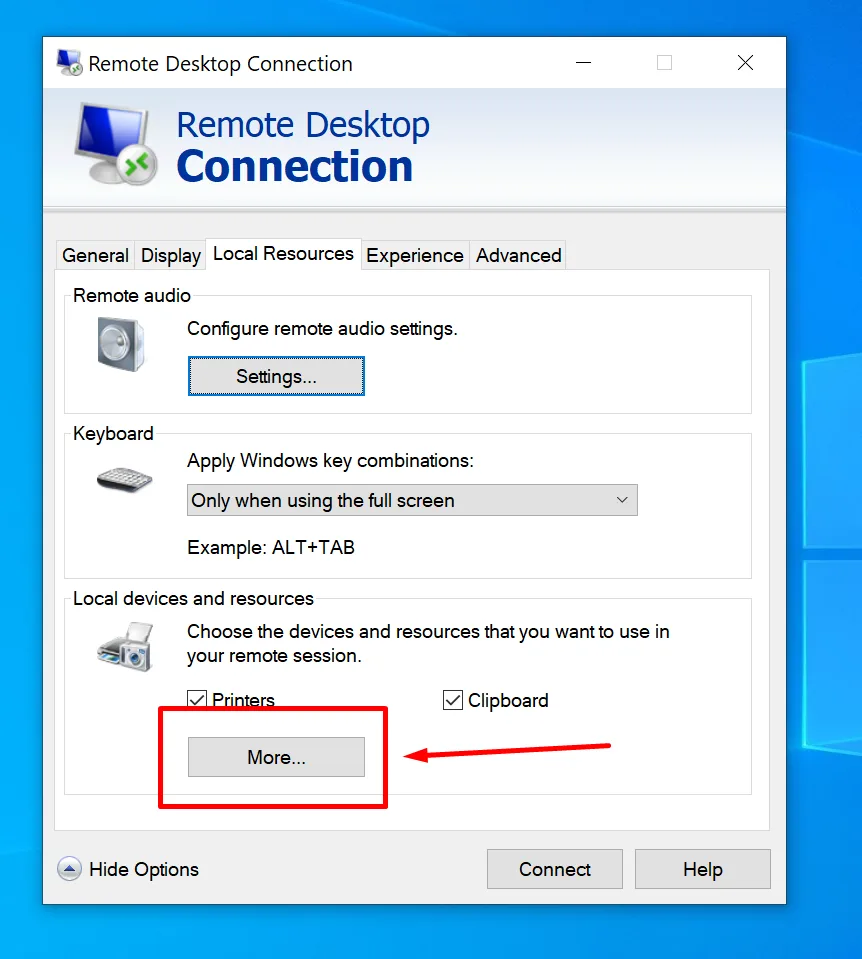
Task: Open Help for Remote Desktop
Action: 702,869
